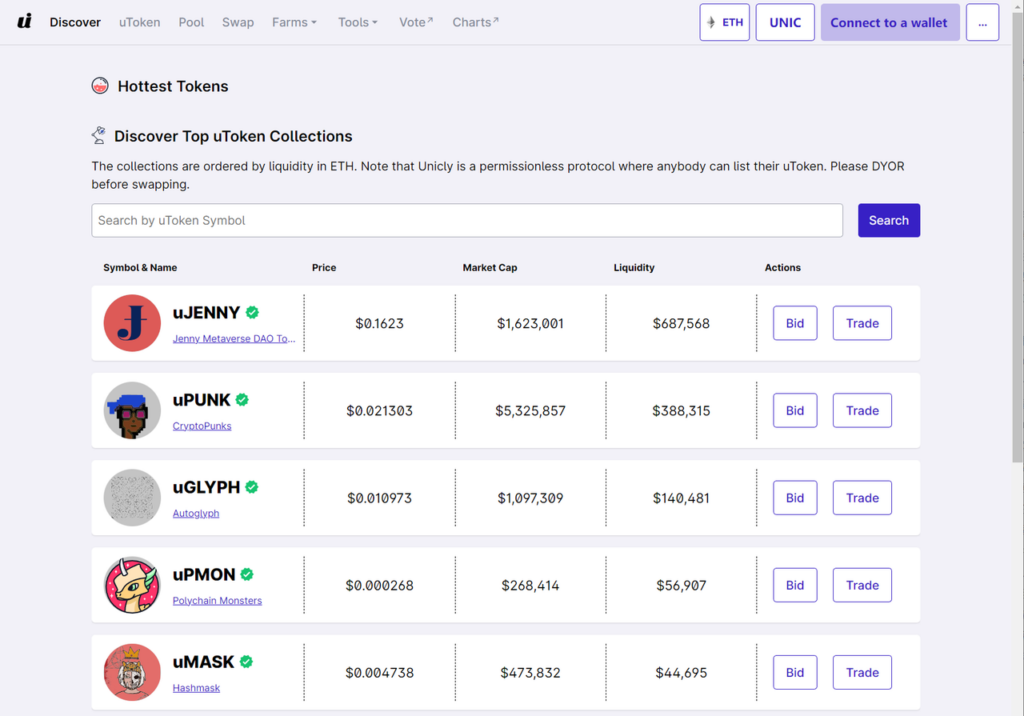Image resolution: width=1024 pixels, height=716 pixels.
Task: Click the Symbol & Name column header
Action: [x=140, y=267]
